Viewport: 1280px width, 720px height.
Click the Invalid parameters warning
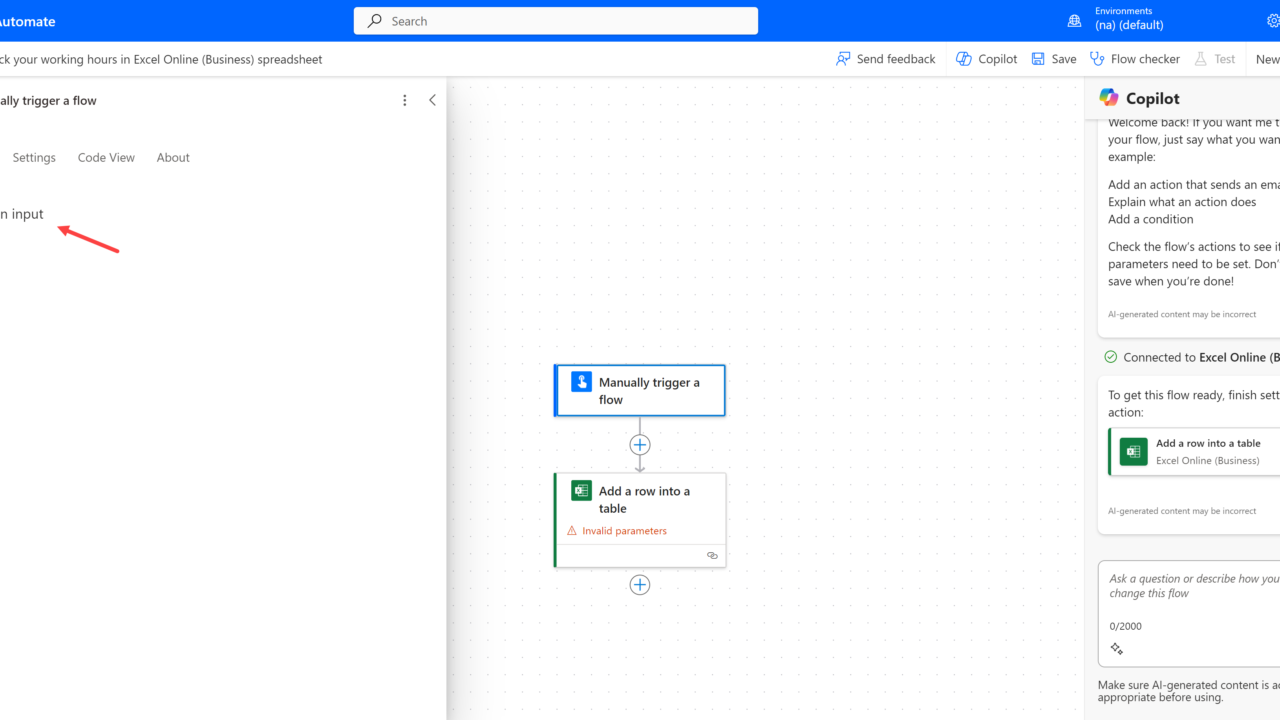point(617,531)
